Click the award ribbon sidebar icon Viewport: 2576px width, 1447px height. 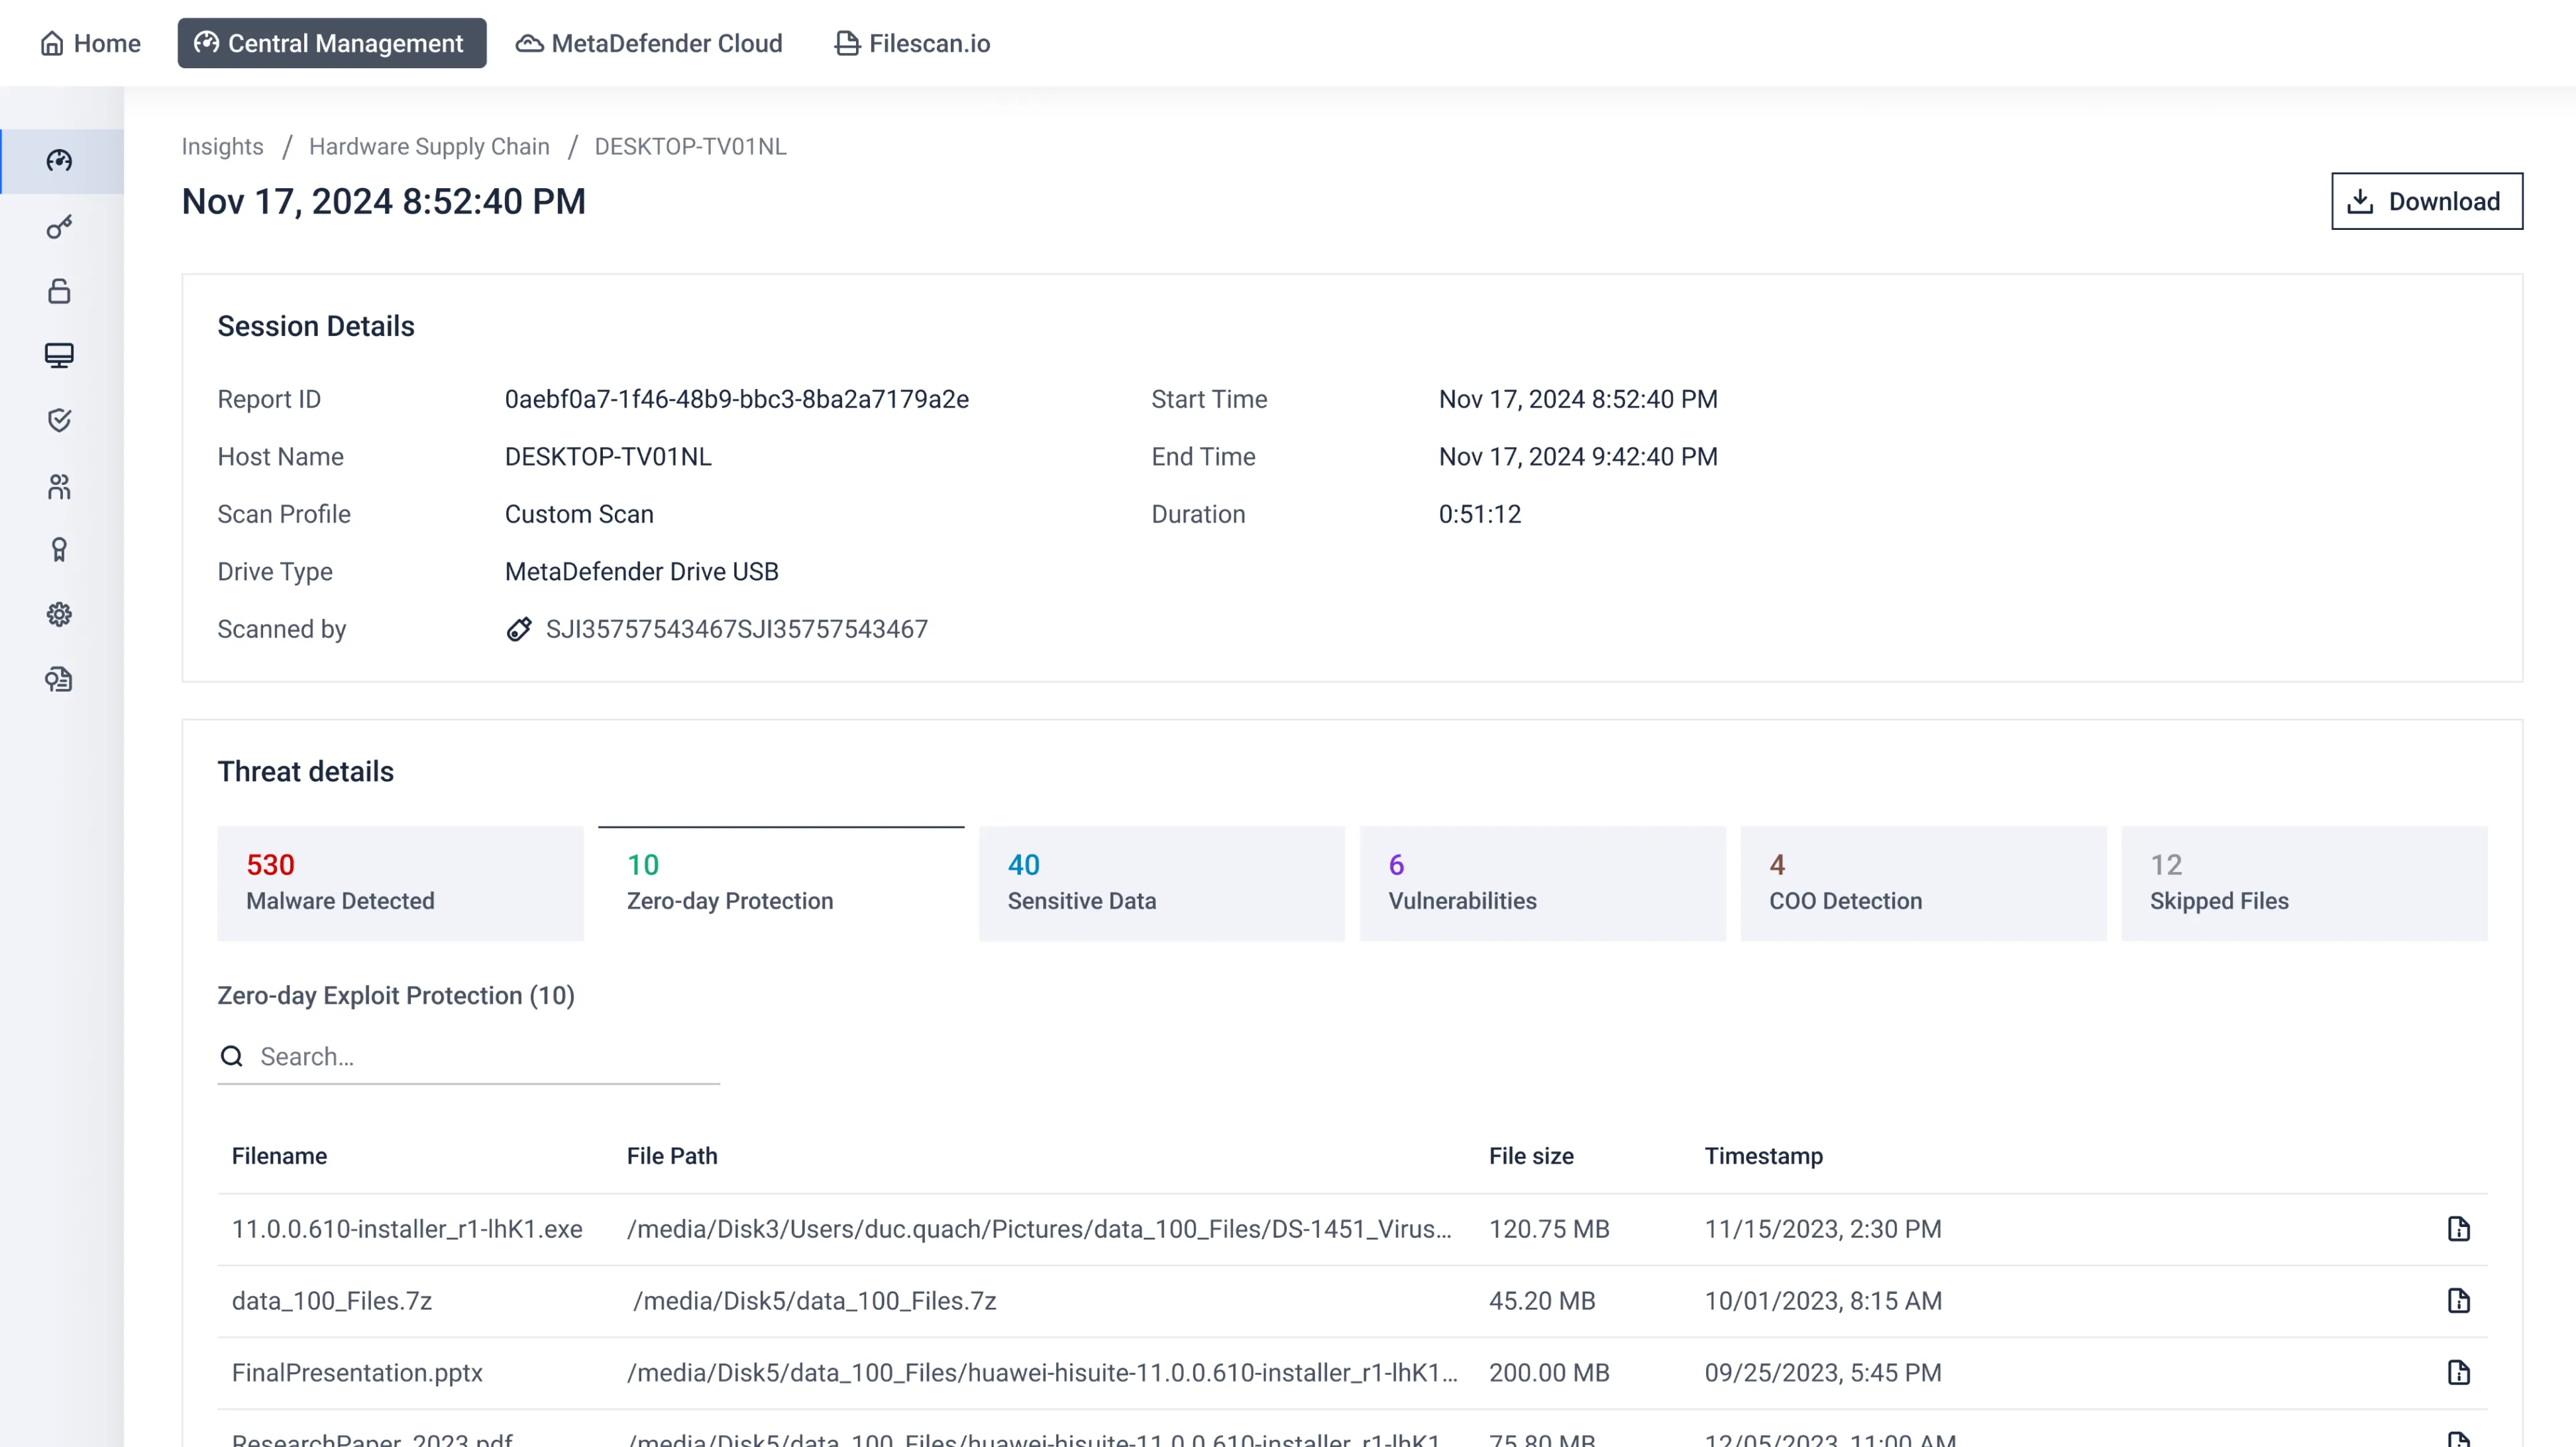pyautogui.click(x=59, y=550)
